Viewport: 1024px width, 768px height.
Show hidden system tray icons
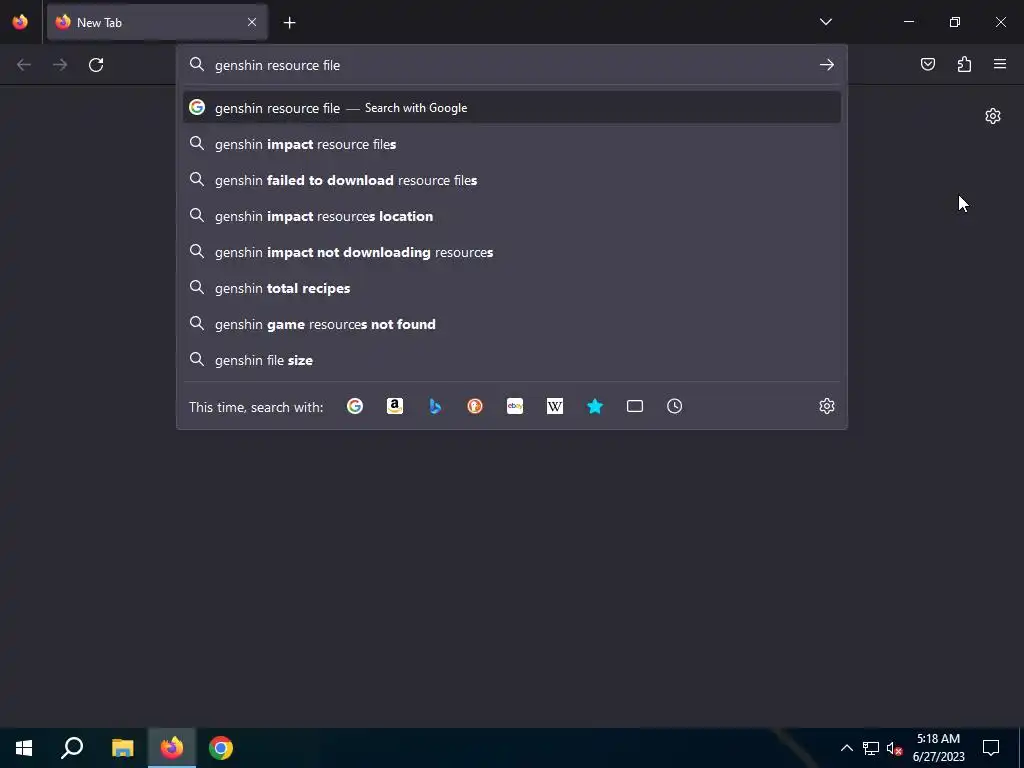pos(846,748)
